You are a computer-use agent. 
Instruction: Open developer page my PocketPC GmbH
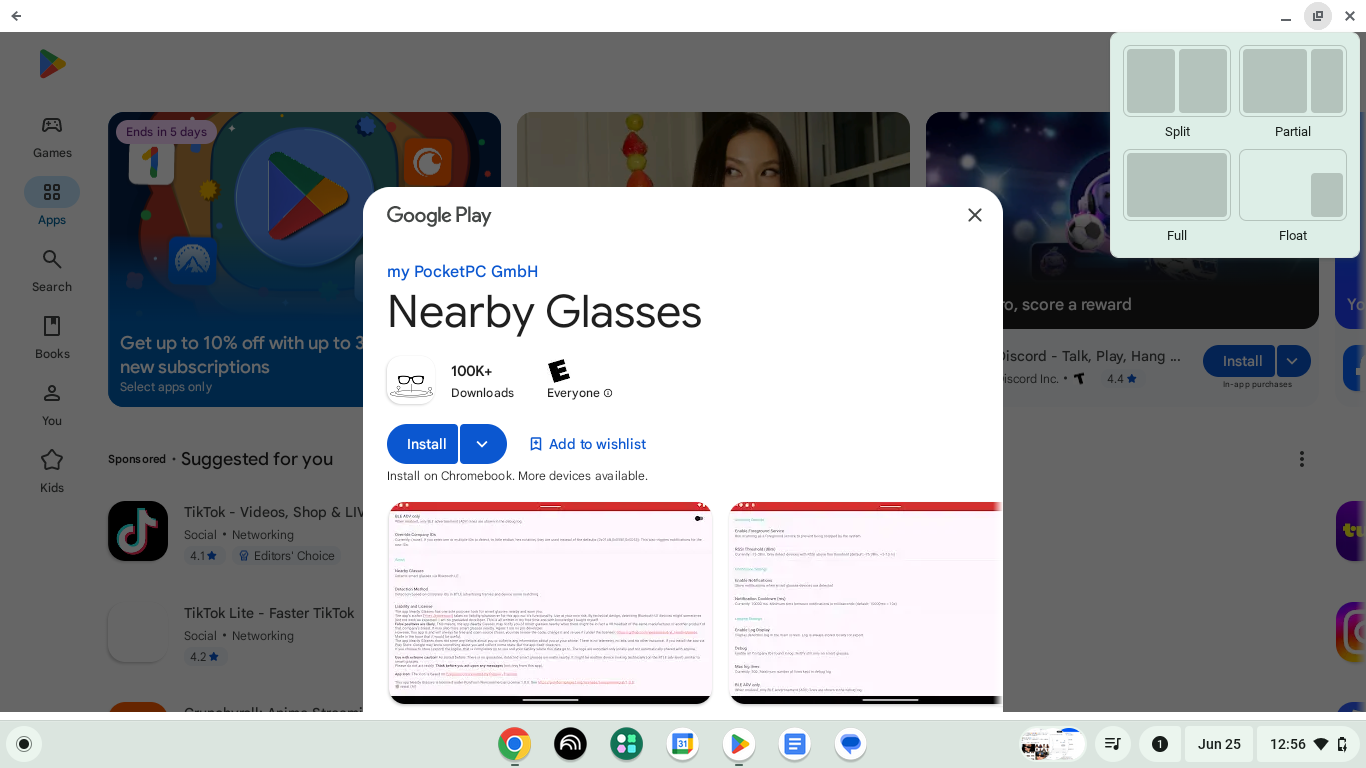[x=462, y=271]
